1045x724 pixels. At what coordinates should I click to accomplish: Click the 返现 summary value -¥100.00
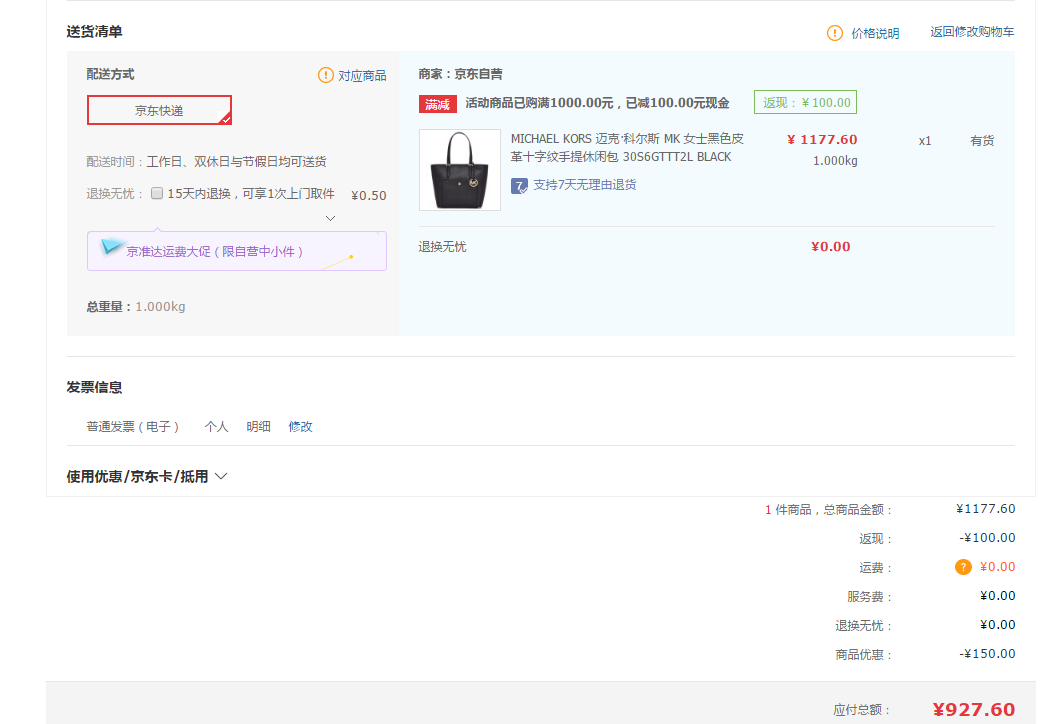tap(988, 538)
